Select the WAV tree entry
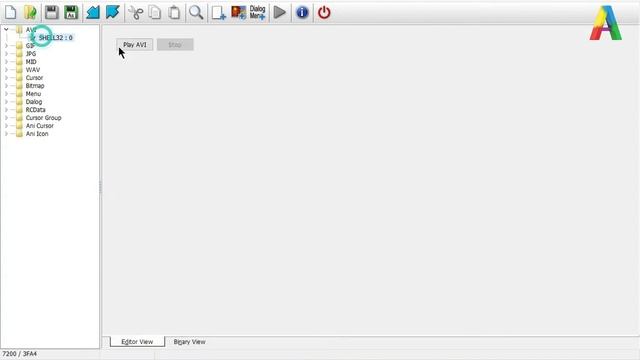640x360 pixels. click(x=33, y=70)
